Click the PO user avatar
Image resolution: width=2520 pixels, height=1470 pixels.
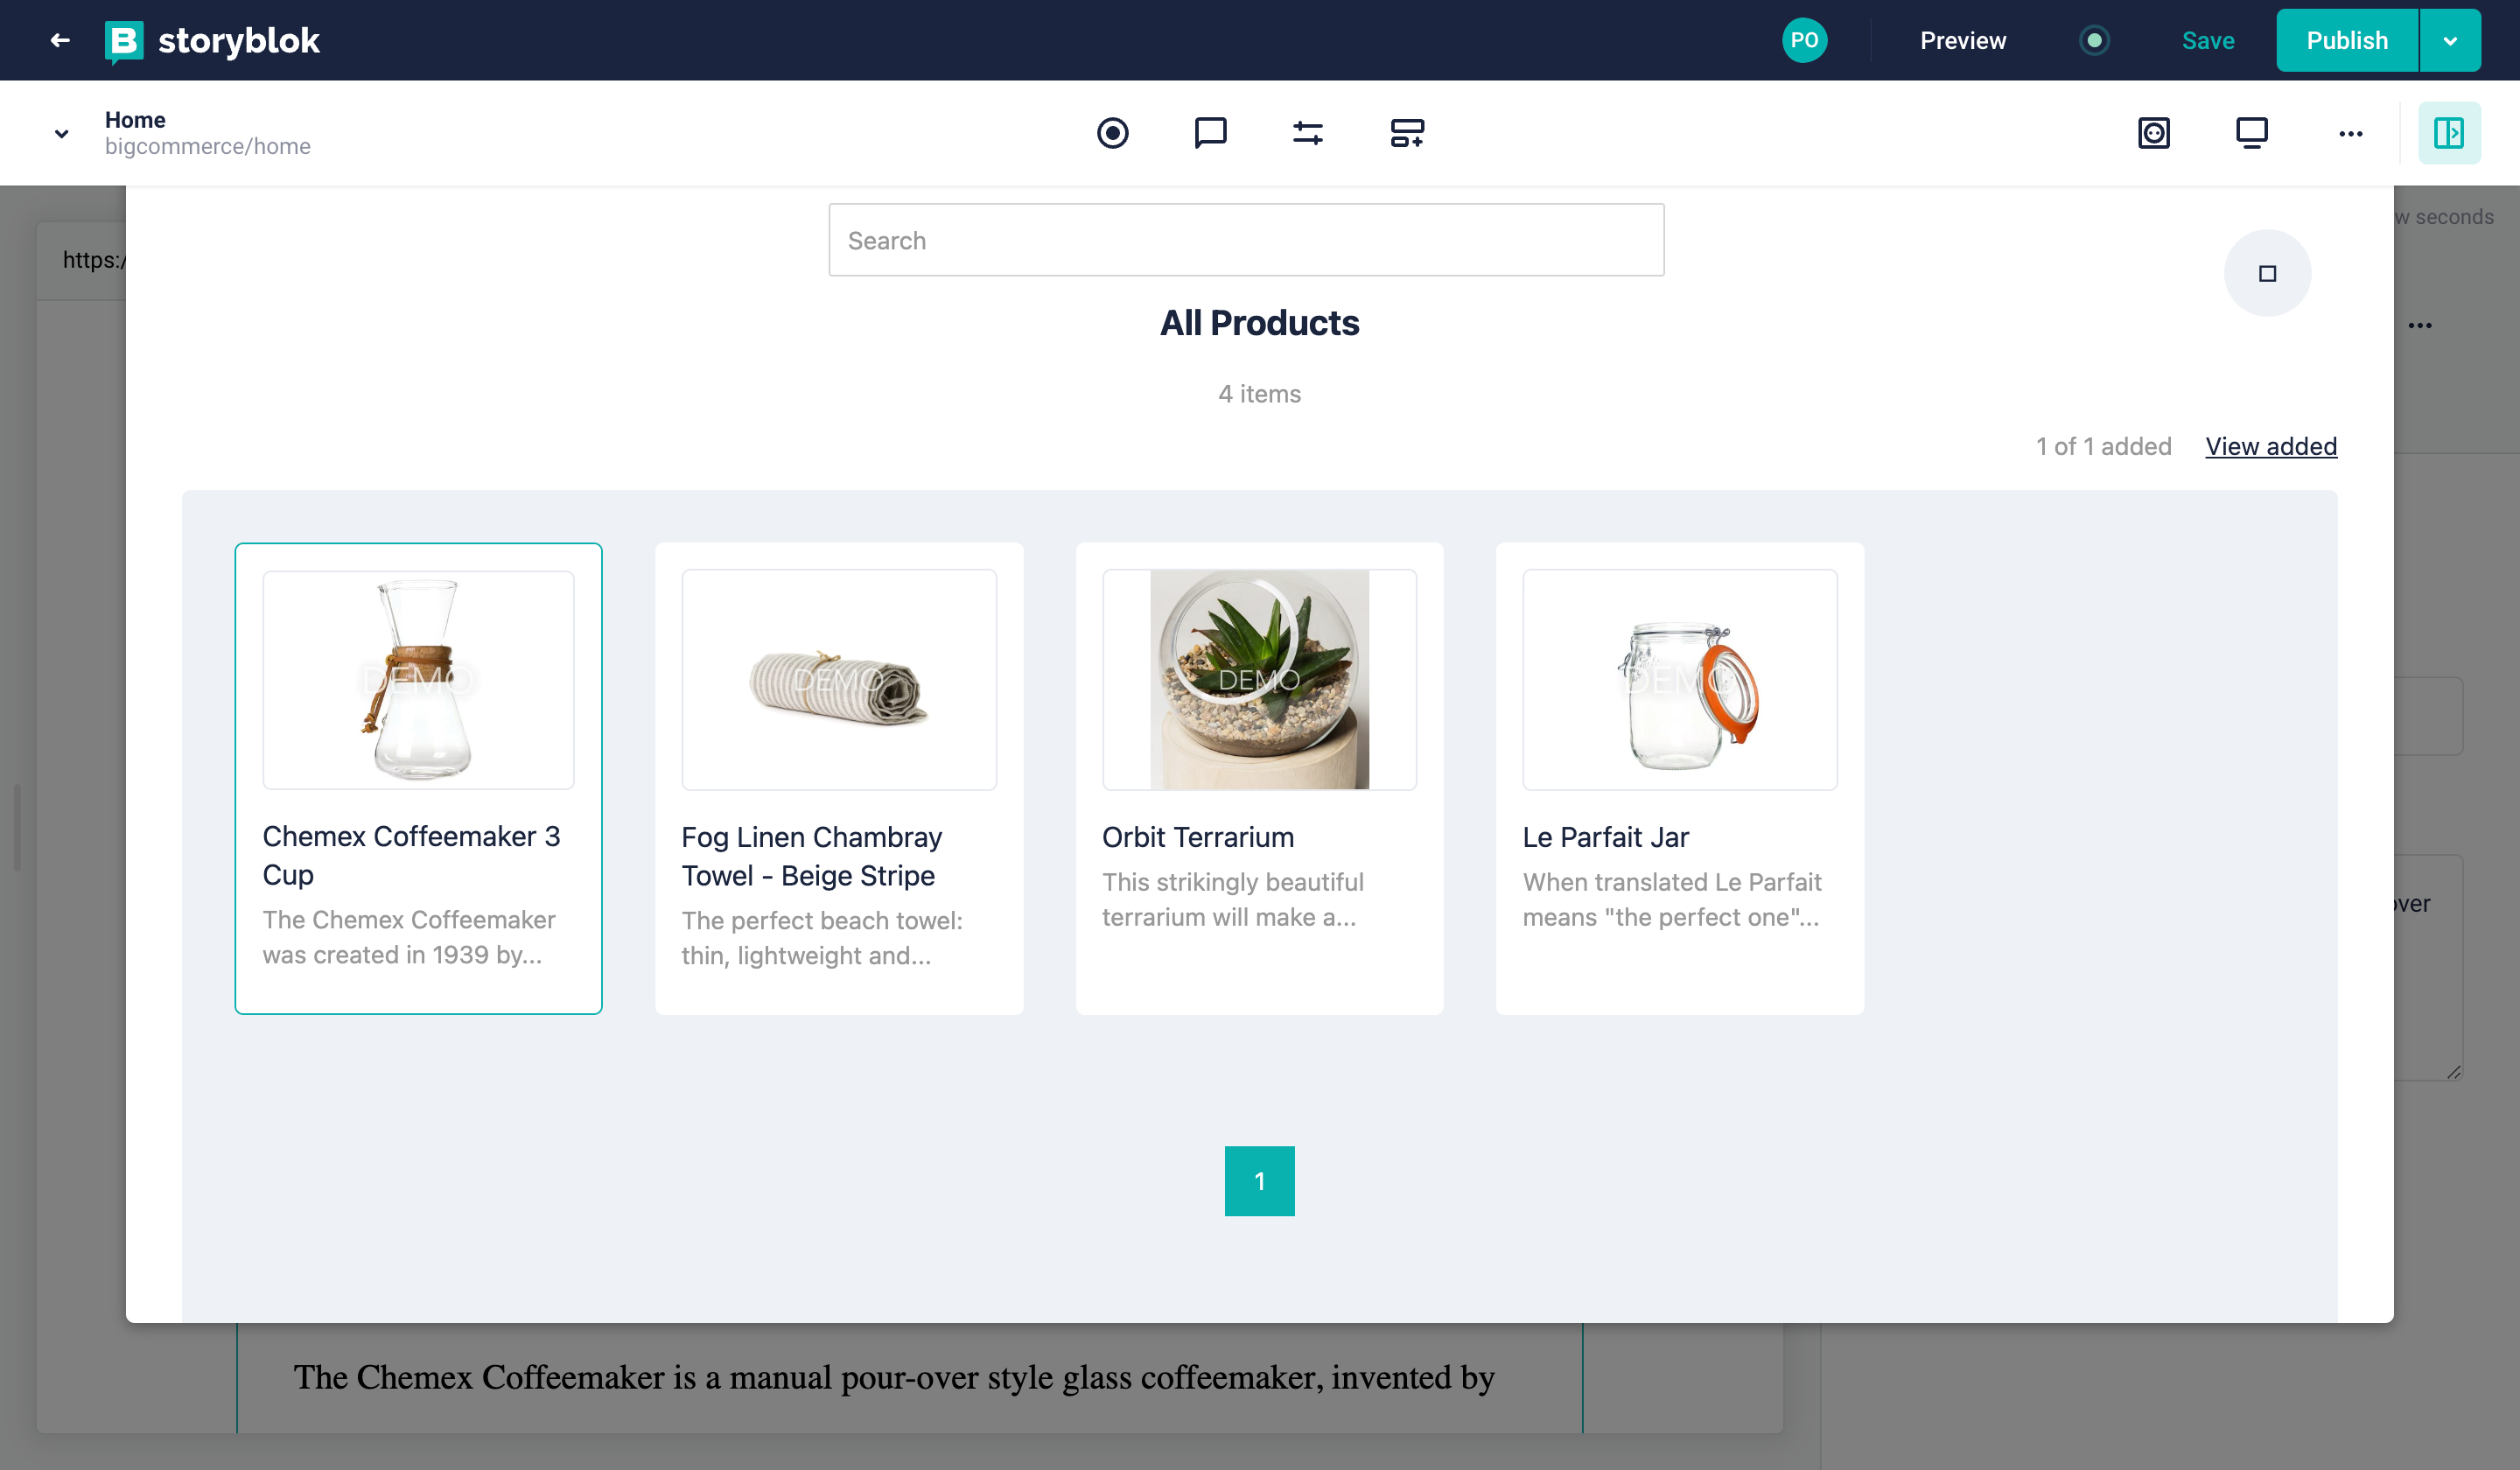click(1804, 40)
